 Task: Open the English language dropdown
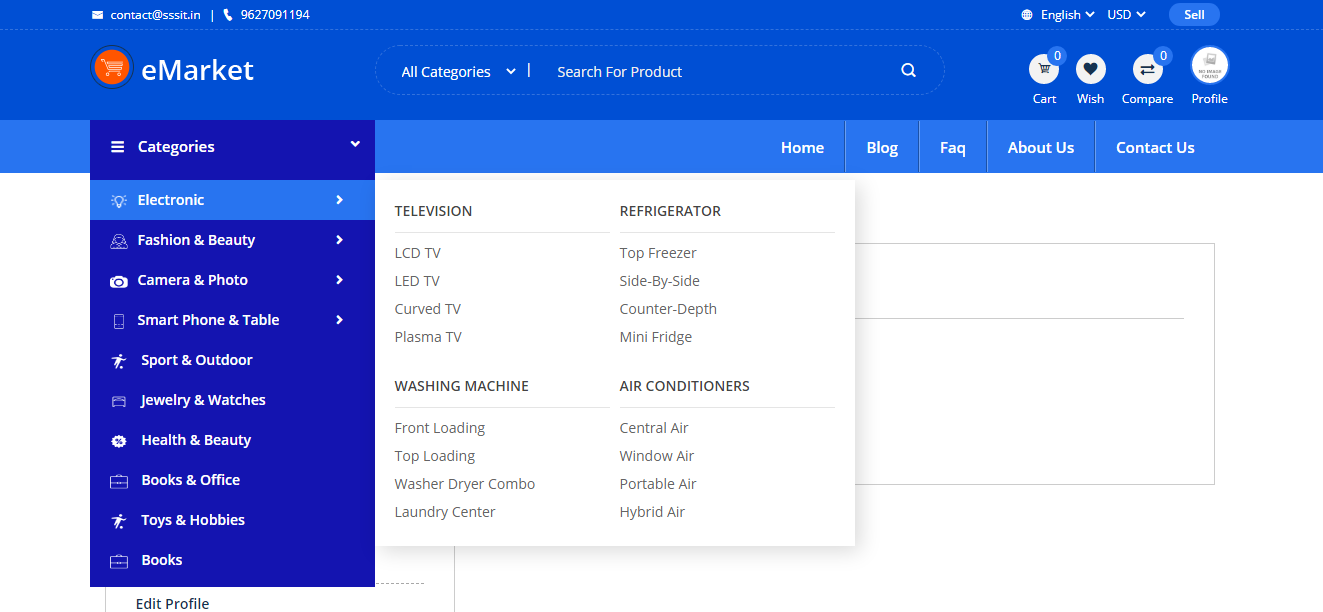tap(1067, 15)
